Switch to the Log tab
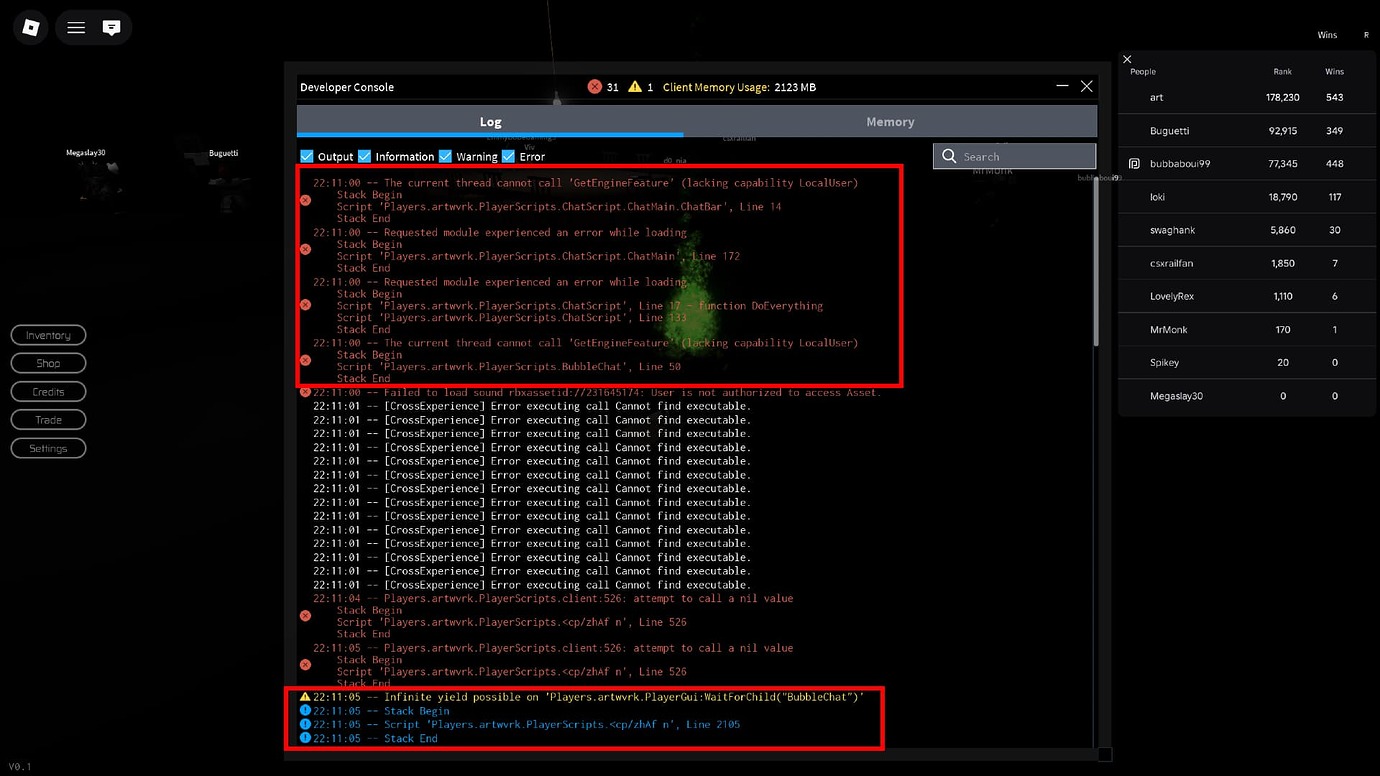1380x776 pixels. pos(490,121)
